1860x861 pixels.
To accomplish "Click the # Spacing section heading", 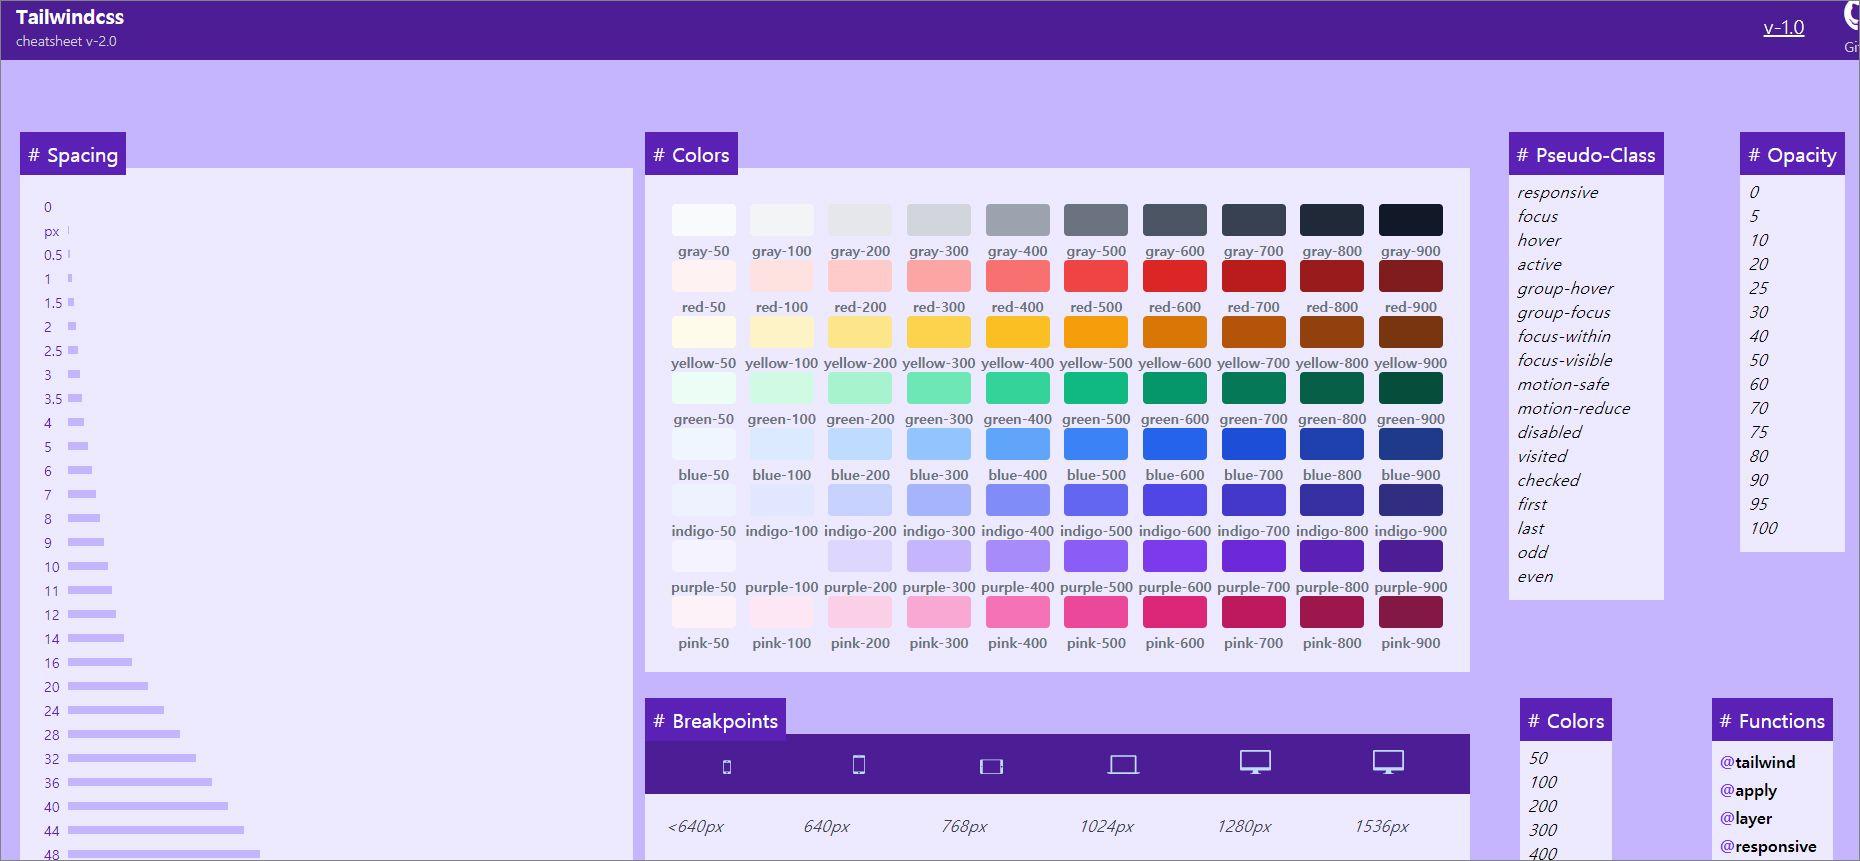I will (x=73, y=154).
